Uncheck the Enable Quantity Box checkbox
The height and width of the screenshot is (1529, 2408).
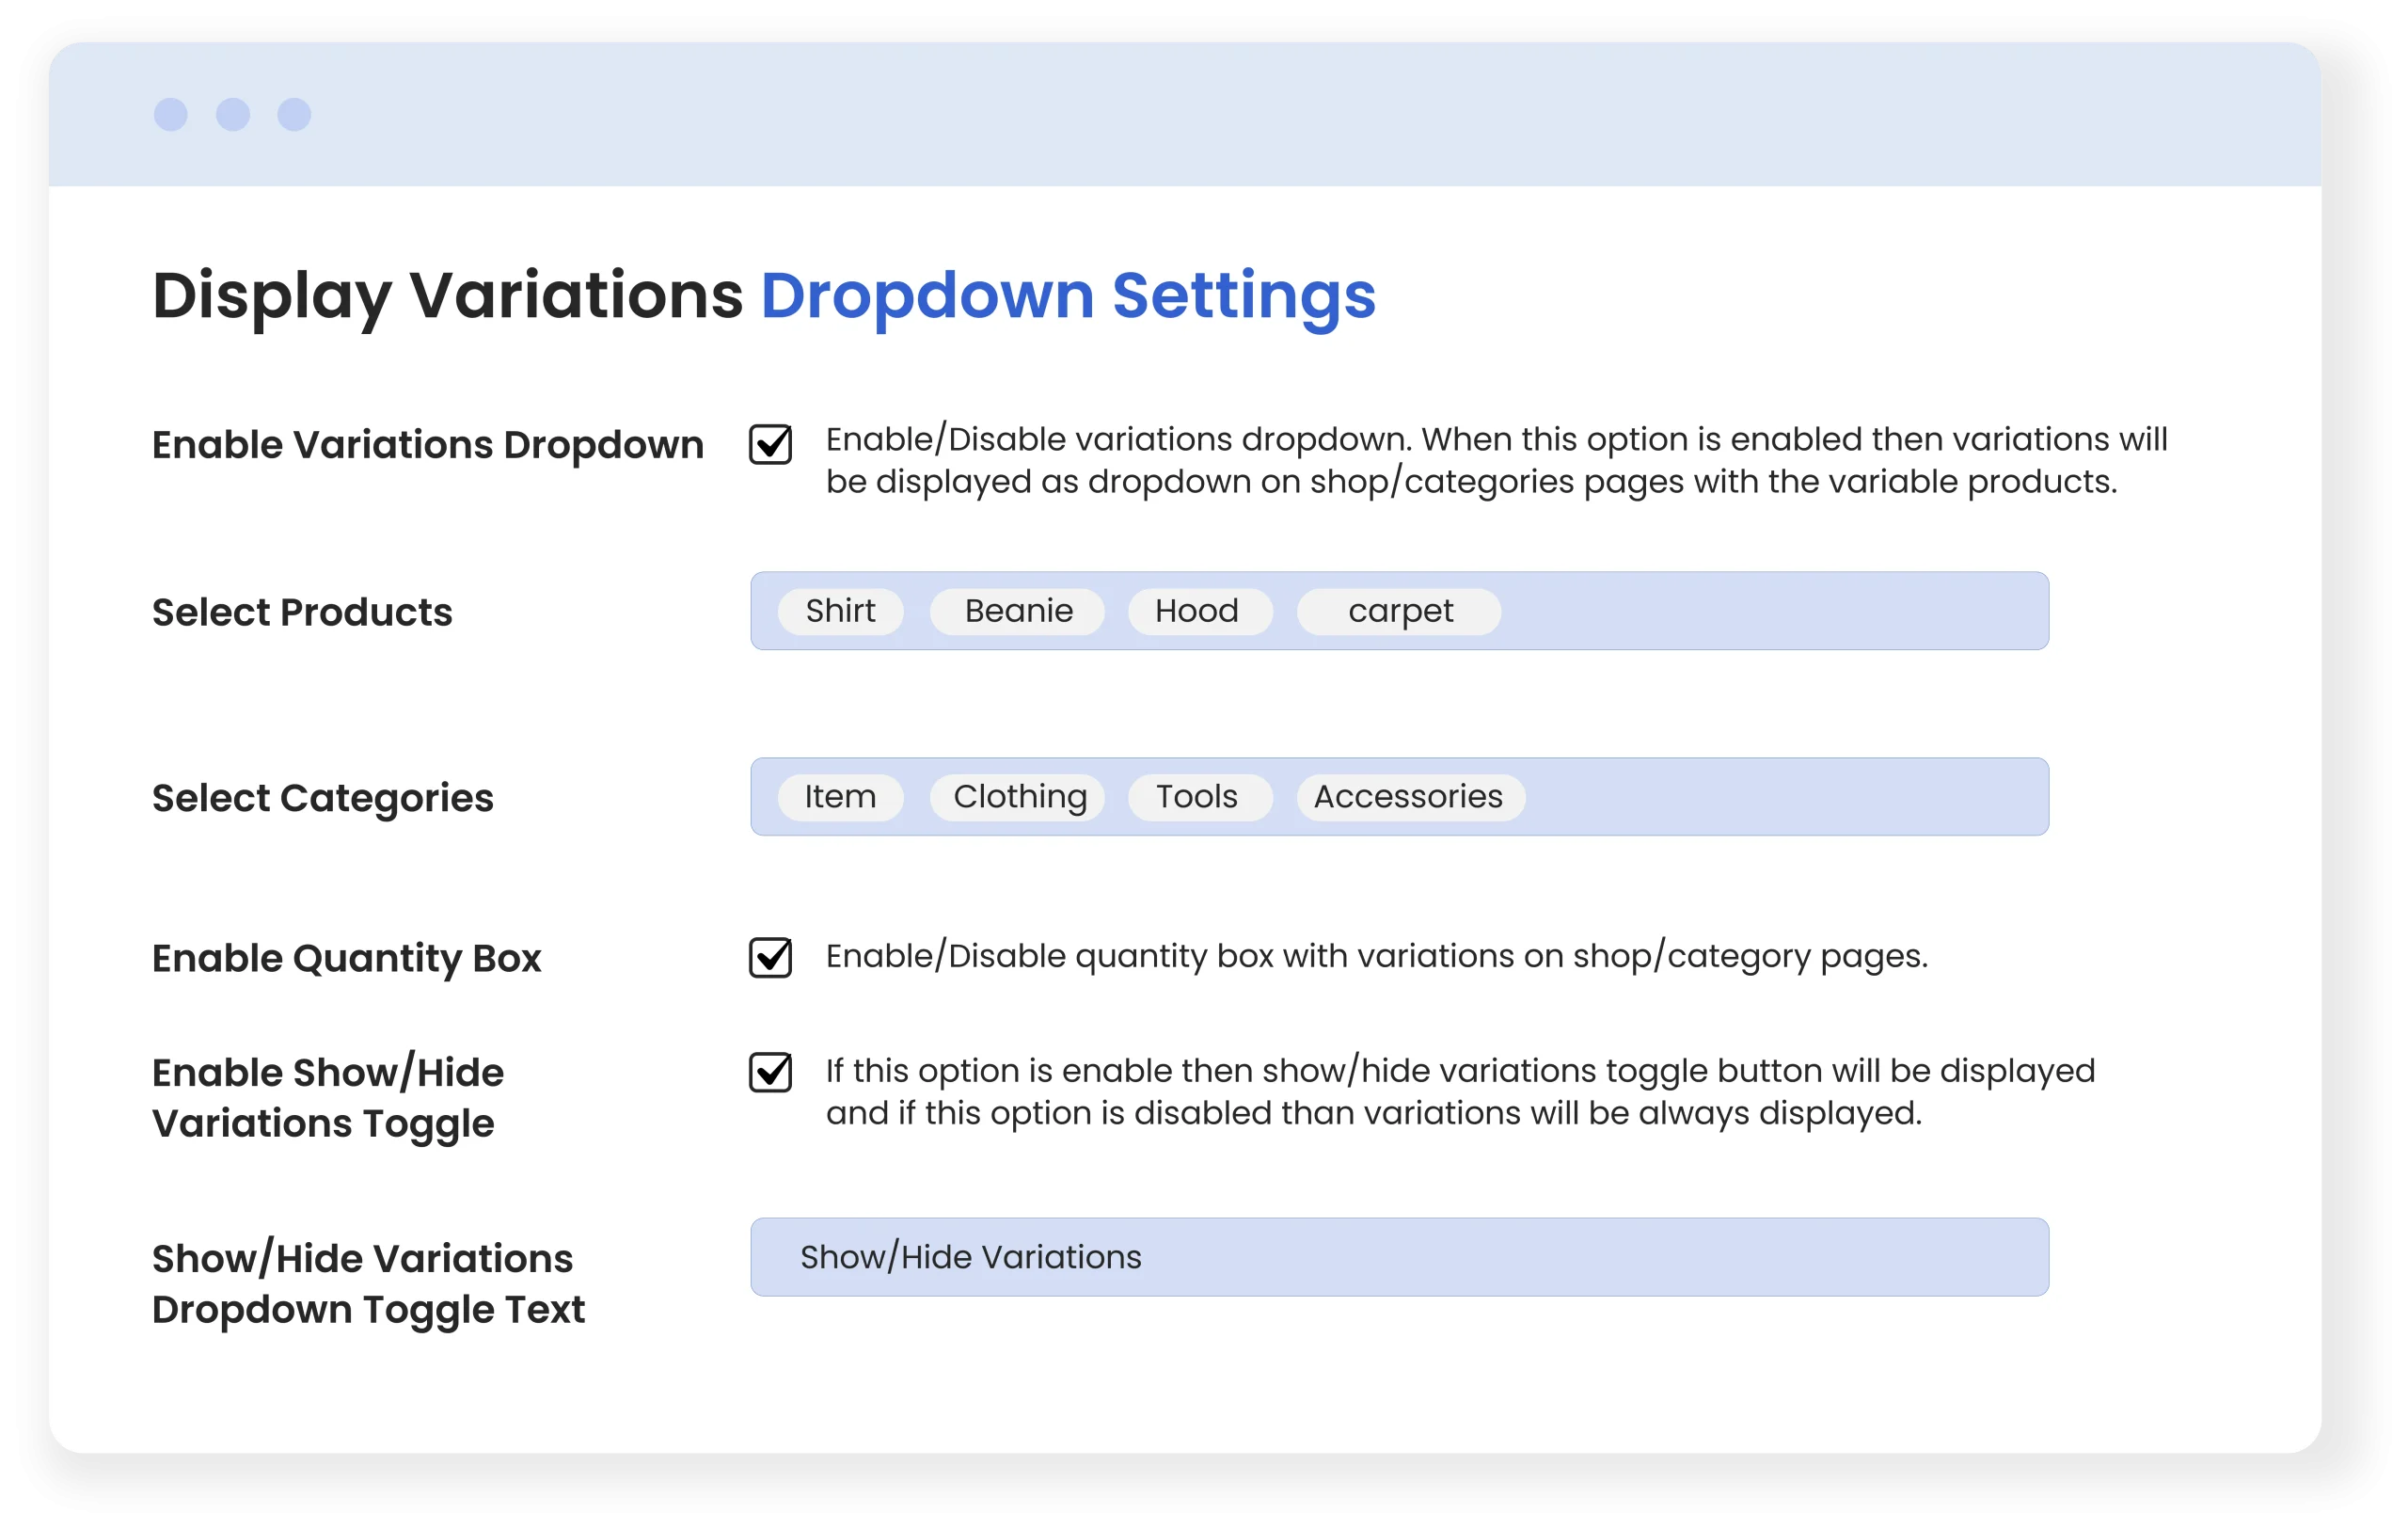pyautogui.click(x=770, y=958)
